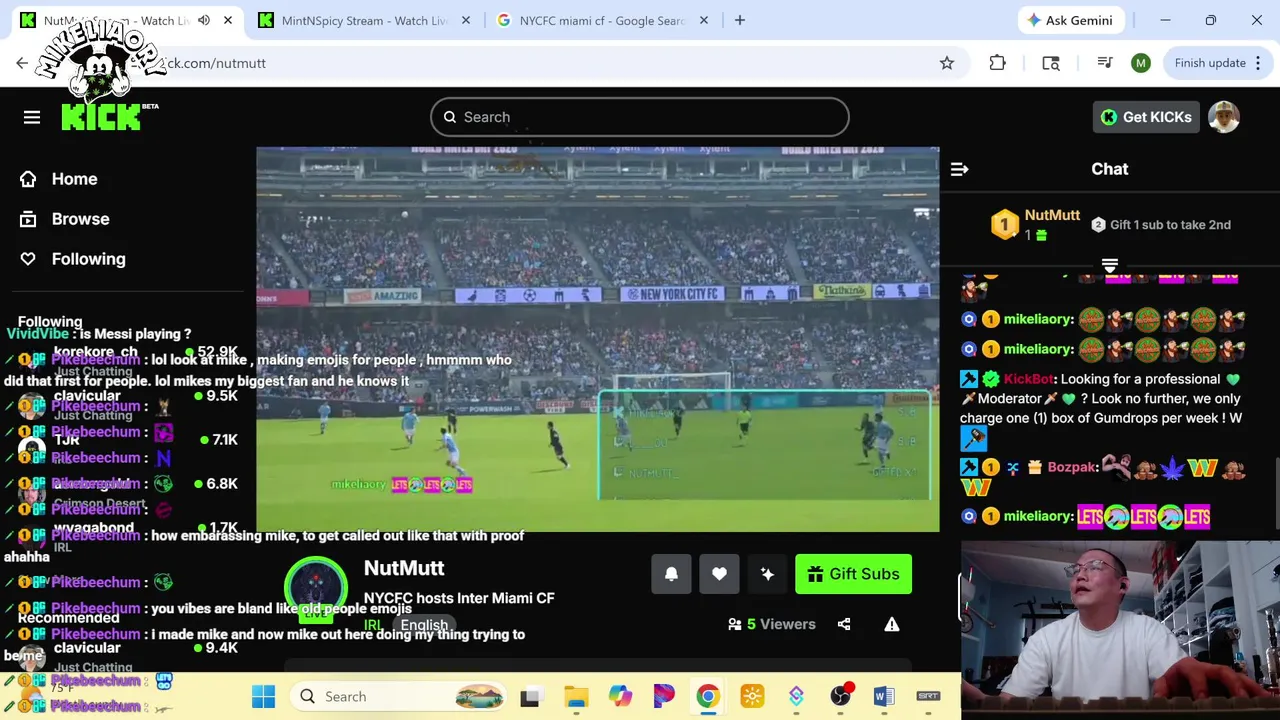The height and width of the screenshot is (720, 1280).
Task: Click Ask Gemini button
Action: (1069, 20)
